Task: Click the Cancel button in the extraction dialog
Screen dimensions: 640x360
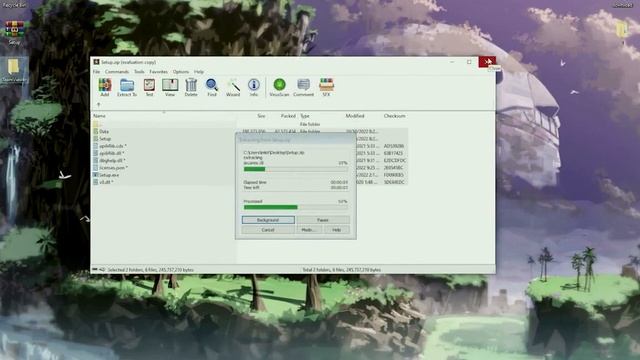Action: (268, 230)
